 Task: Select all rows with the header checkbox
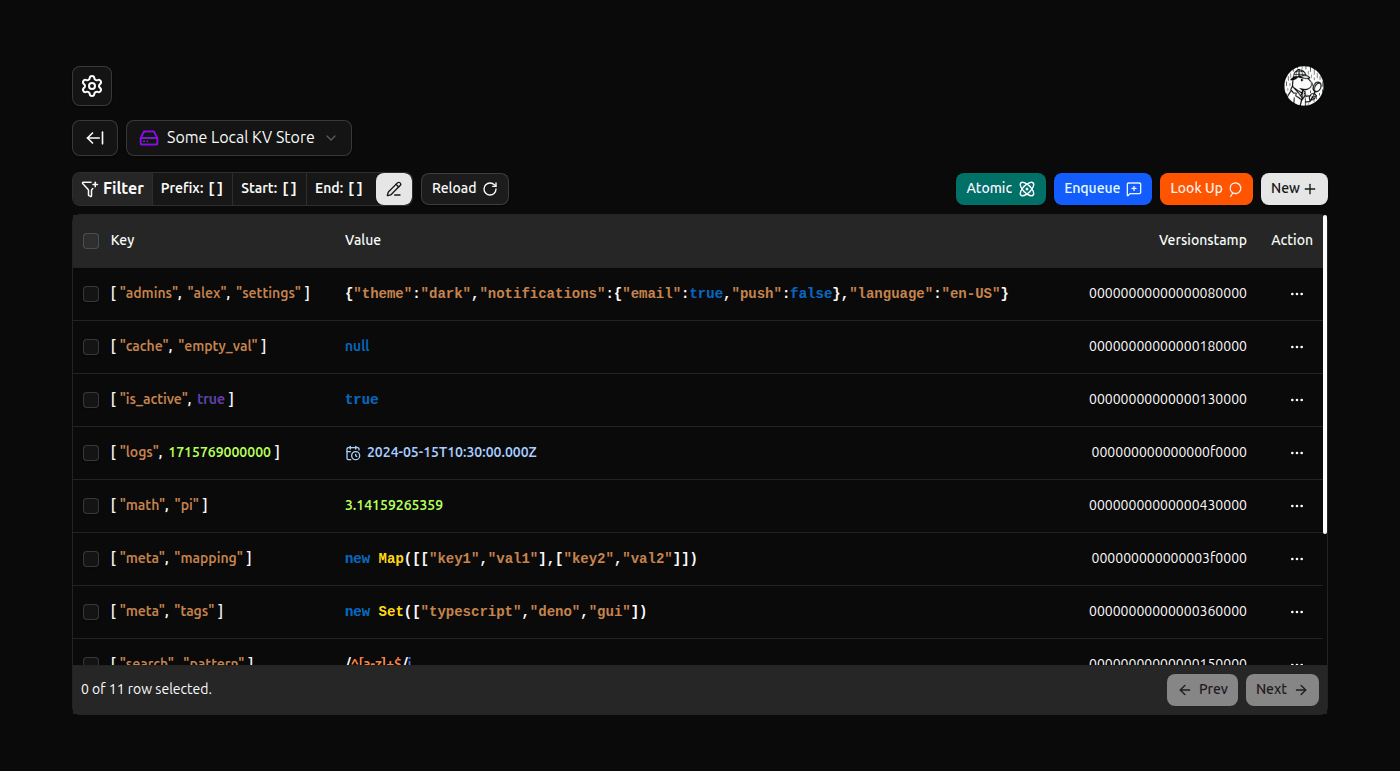[91, 240]
